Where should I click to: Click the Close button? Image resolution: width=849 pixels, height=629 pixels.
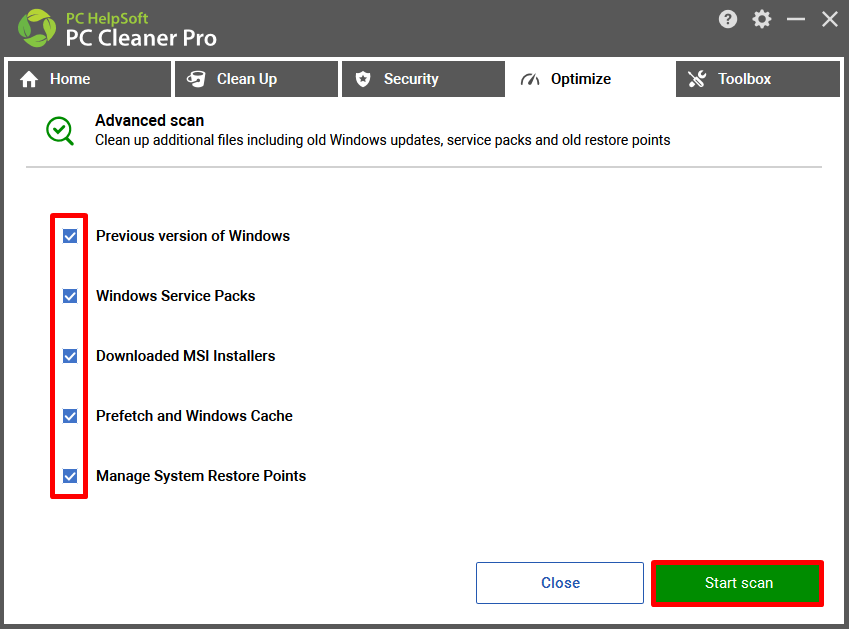[x=560, y=583]
